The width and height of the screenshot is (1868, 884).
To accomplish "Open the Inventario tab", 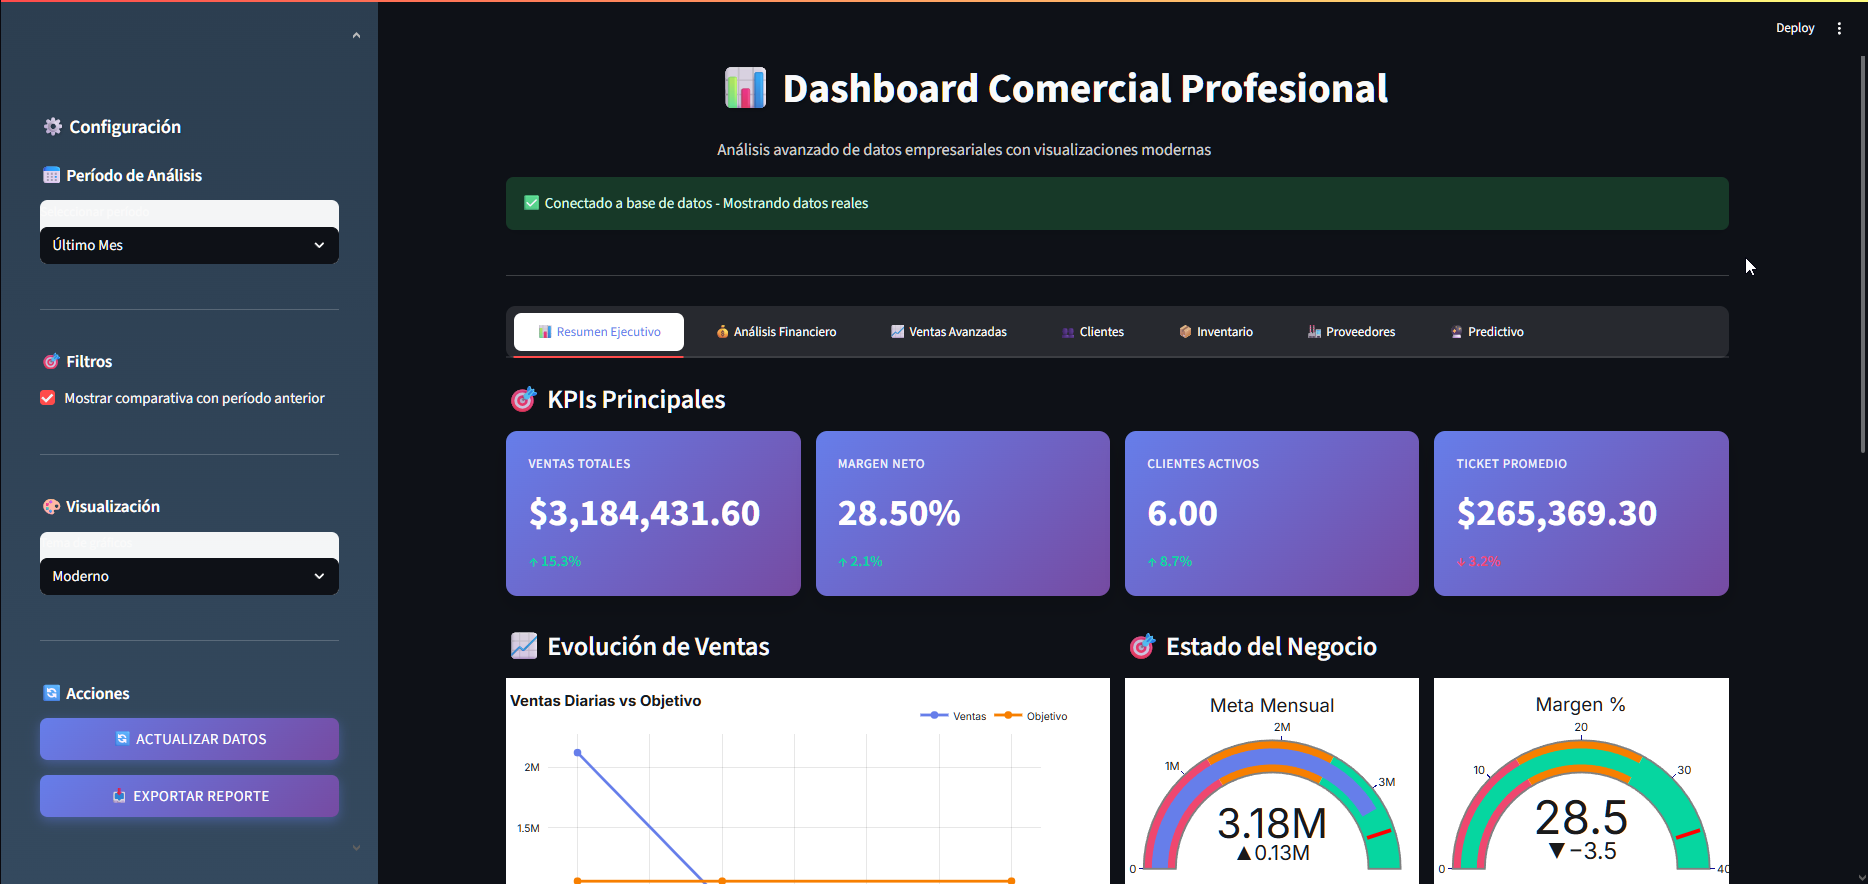I will (1215, 332).
